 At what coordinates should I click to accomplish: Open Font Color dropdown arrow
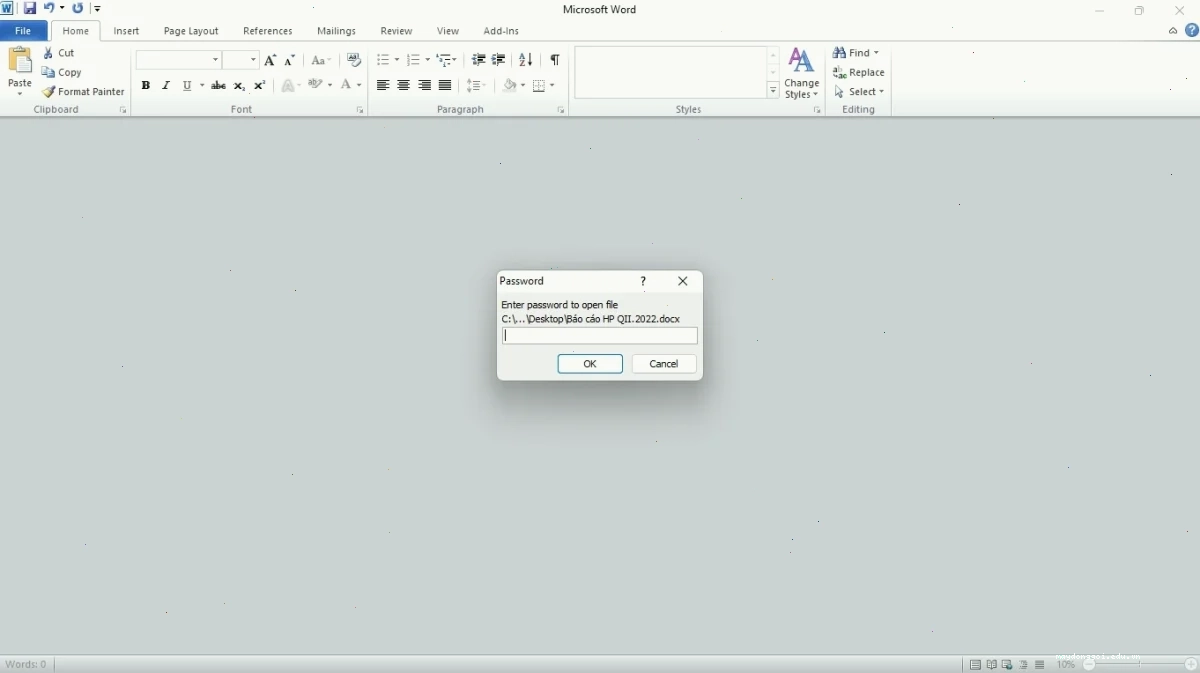359,86
